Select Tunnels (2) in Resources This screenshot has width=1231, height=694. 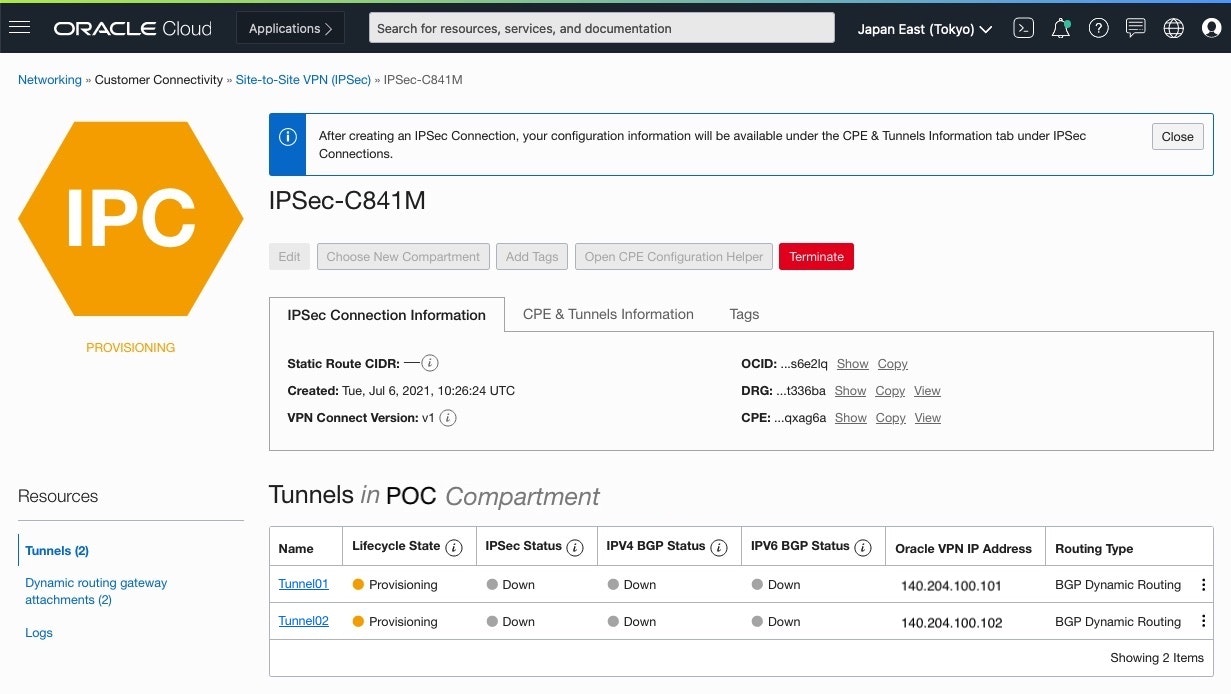pyautogui.click(x=57, y=550)
